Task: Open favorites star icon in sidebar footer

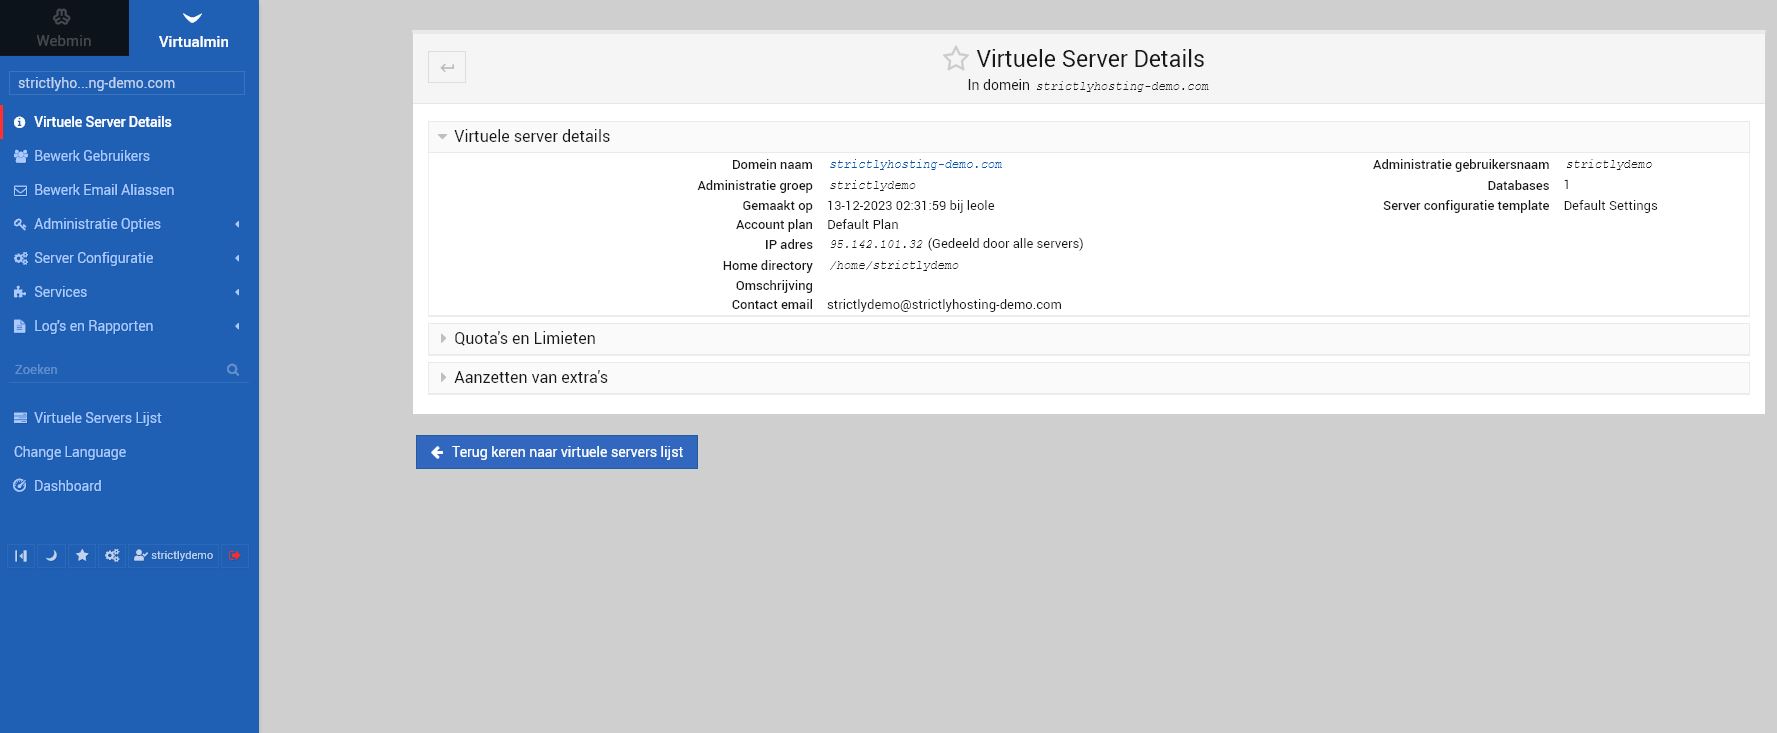Action: click(x=82, y=555)
